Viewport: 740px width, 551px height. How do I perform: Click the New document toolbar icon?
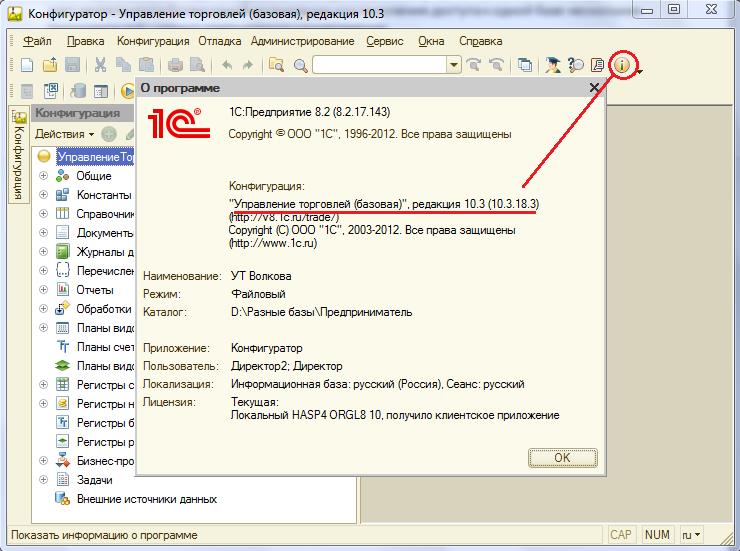point(27,65)
